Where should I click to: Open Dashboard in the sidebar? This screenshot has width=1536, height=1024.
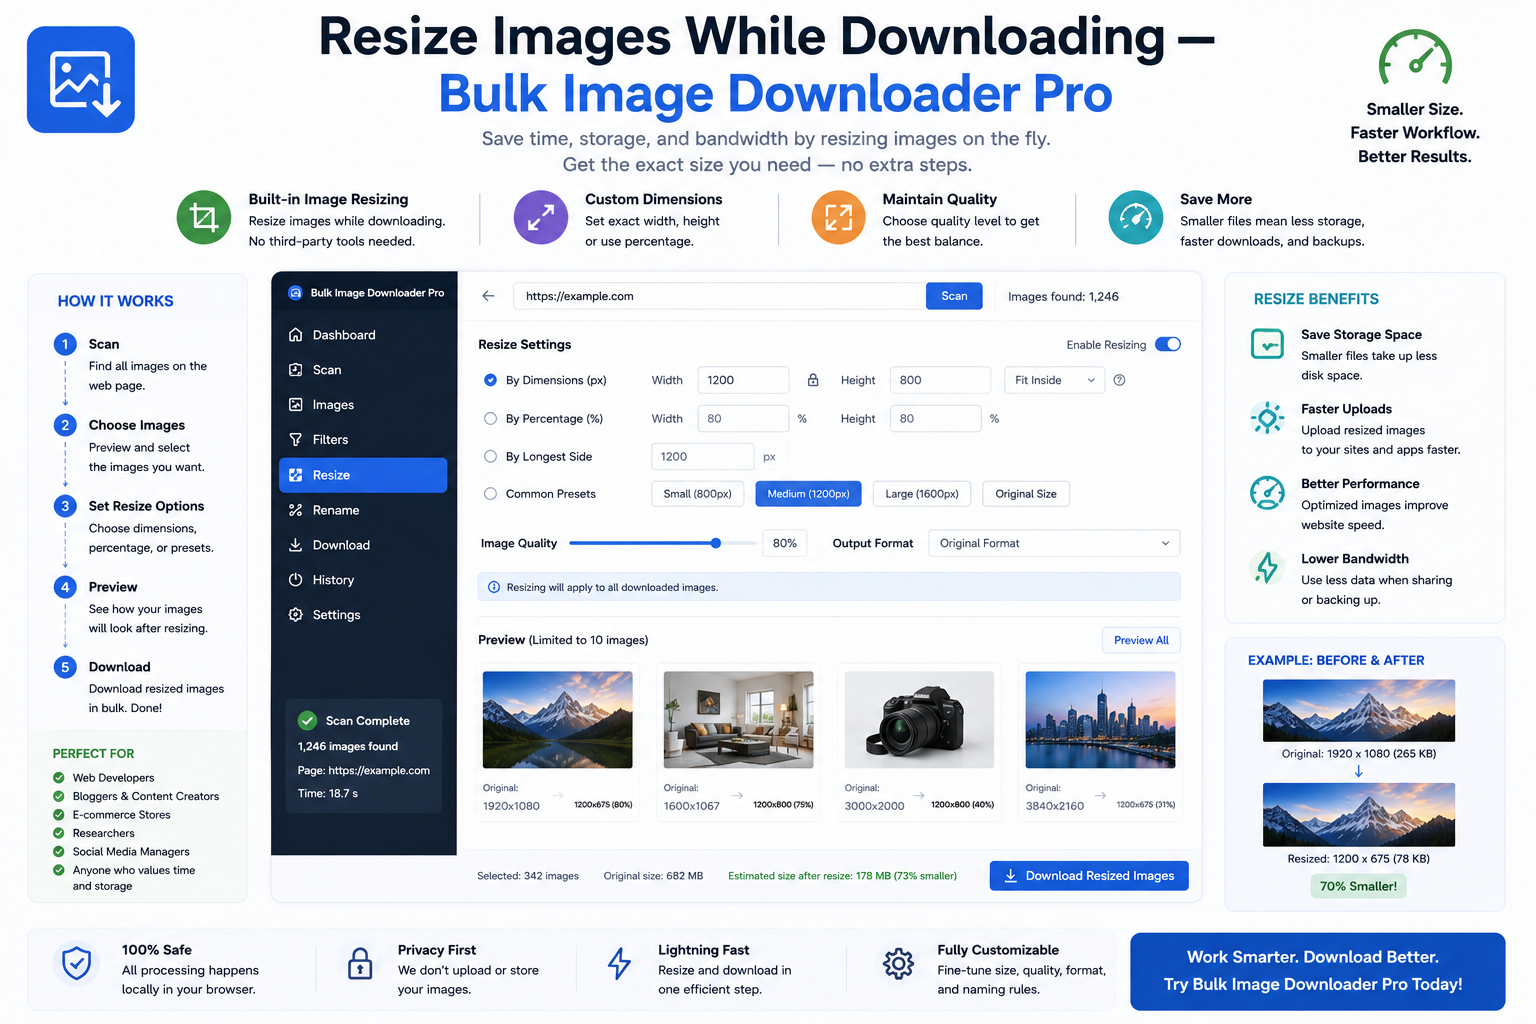362,335
